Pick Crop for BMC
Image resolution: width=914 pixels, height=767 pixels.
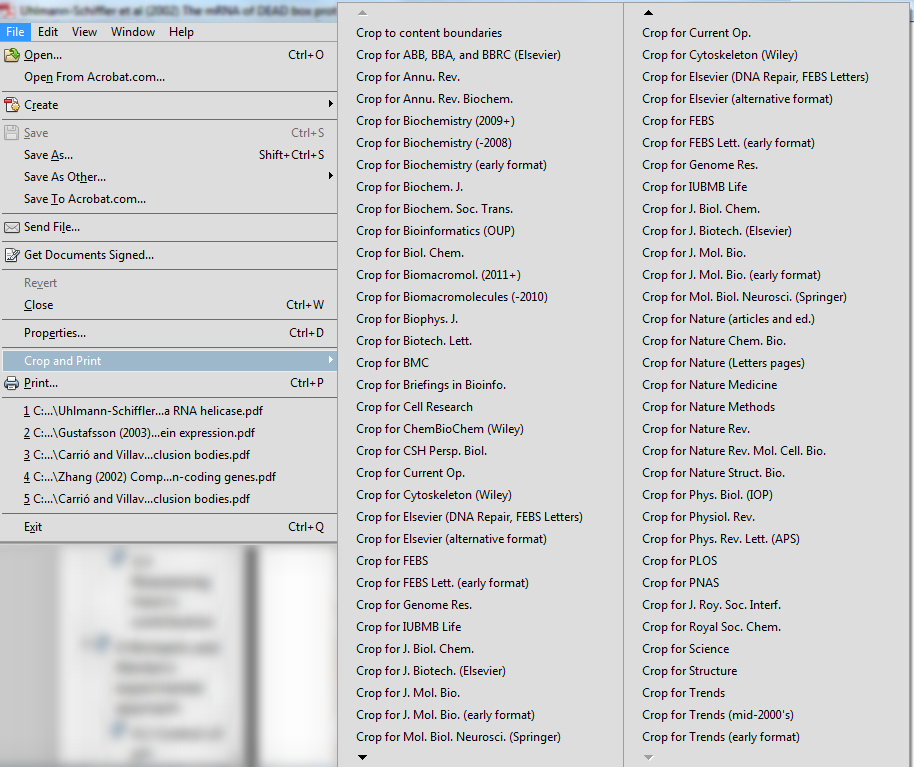point(392,363)
